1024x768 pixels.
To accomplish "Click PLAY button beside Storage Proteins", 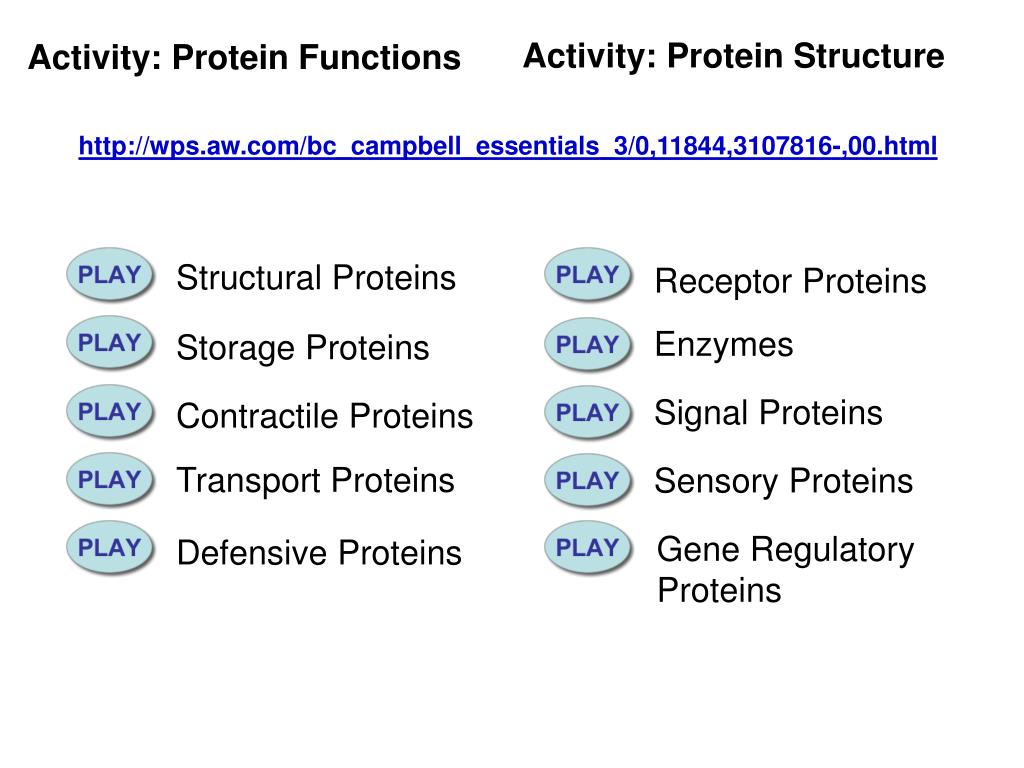I will pyautogui.click(x=110, y=343).
